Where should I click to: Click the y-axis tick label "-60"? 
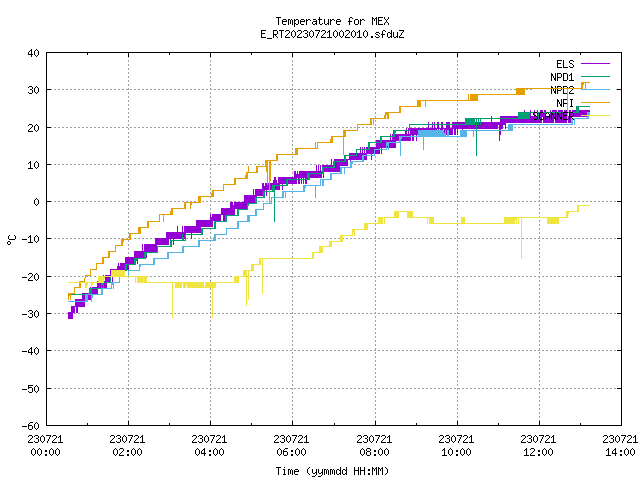click(31, 426)
